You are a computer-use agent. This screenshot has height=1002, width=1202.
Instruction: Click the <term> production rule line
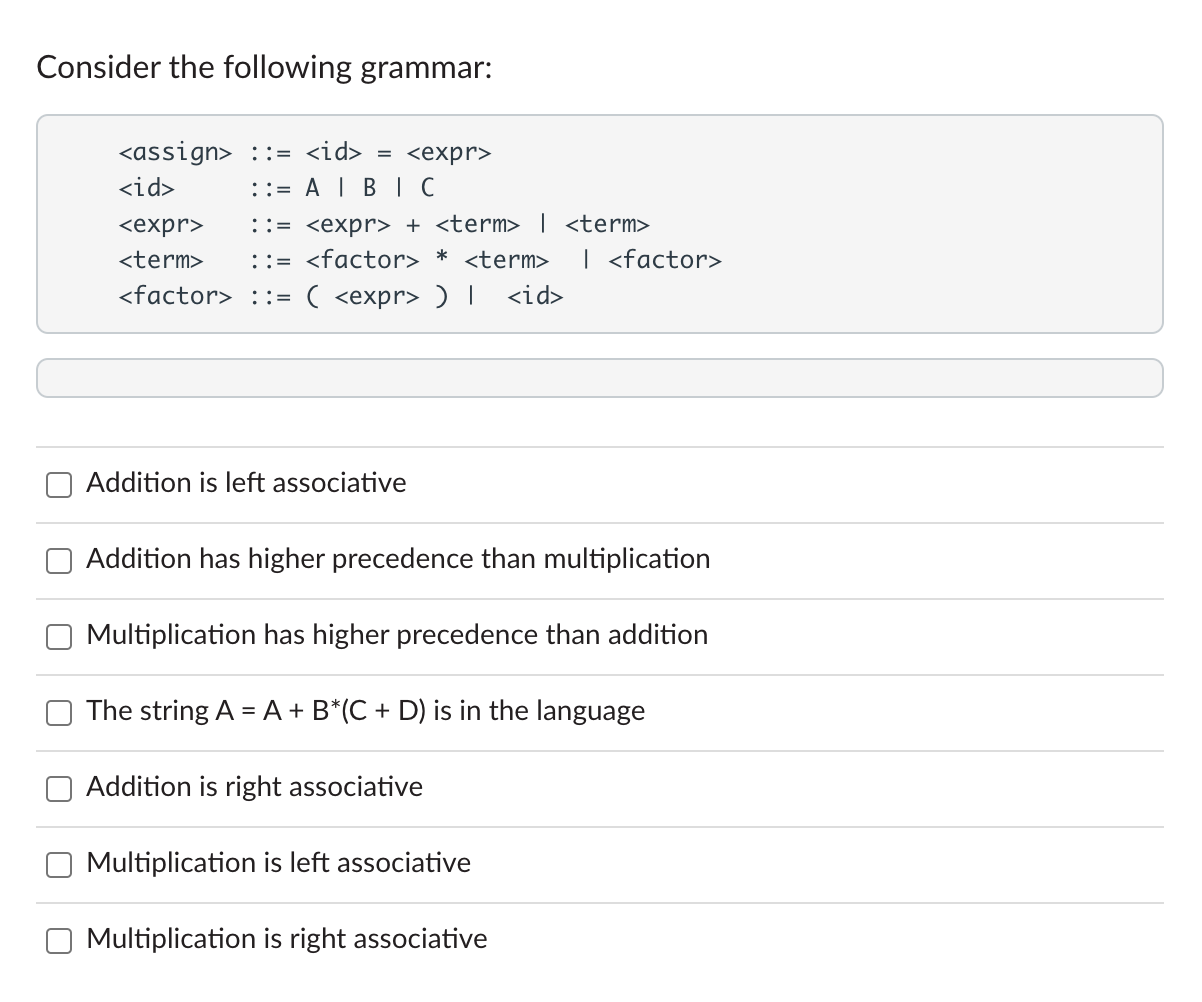point(420,260)
